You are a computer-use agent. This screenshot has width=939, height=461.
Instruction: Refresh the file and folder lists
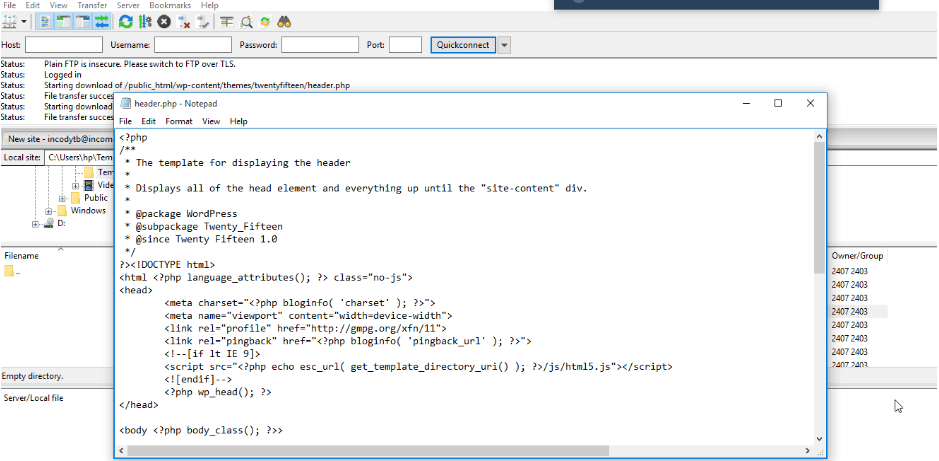tap(125, 22)
